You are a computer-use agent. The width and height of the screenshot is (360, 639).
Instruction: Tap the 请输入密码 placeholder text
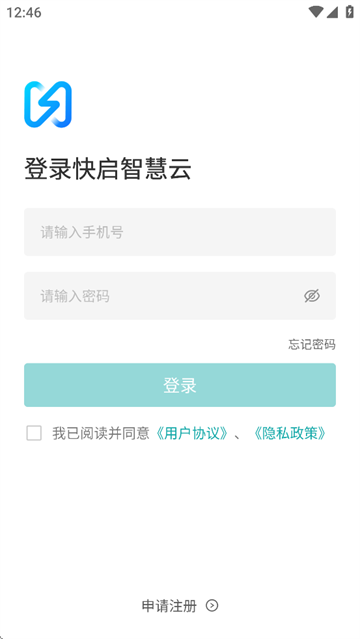pos(75,296)
